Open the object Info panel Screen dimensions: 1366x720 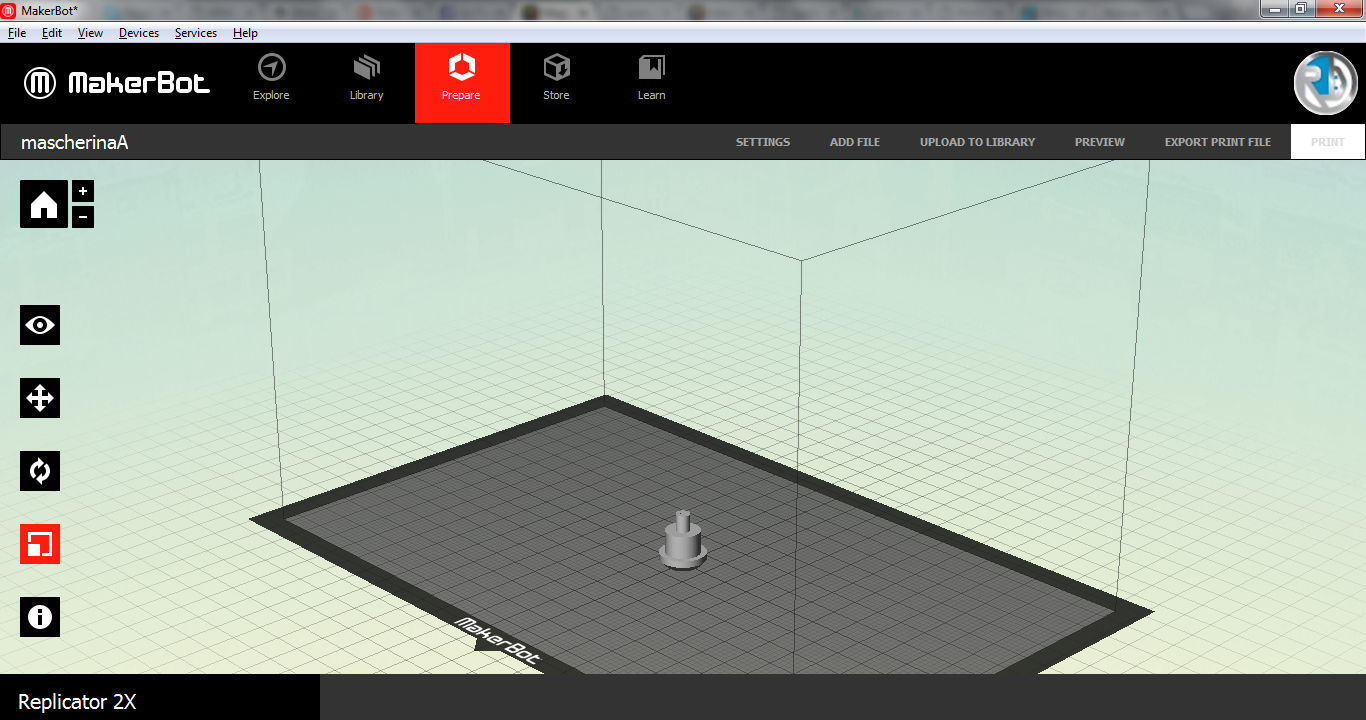[x=40, y=617]
